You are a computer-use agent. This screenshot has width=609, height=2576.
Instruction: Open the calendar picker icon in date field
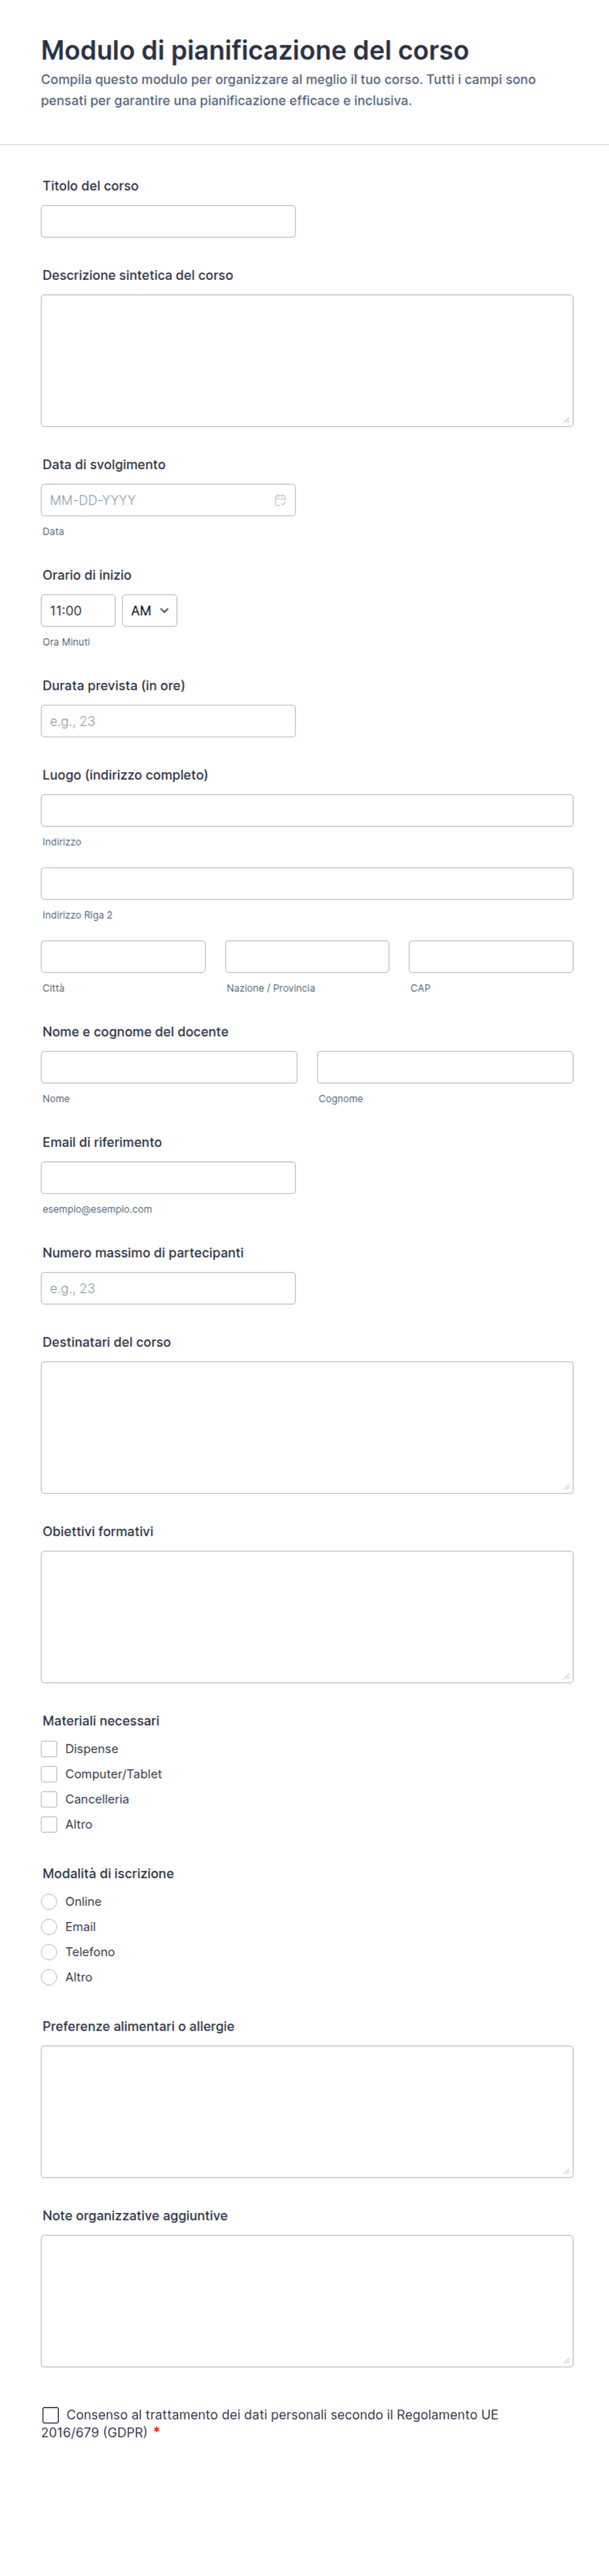click(280, 500)
